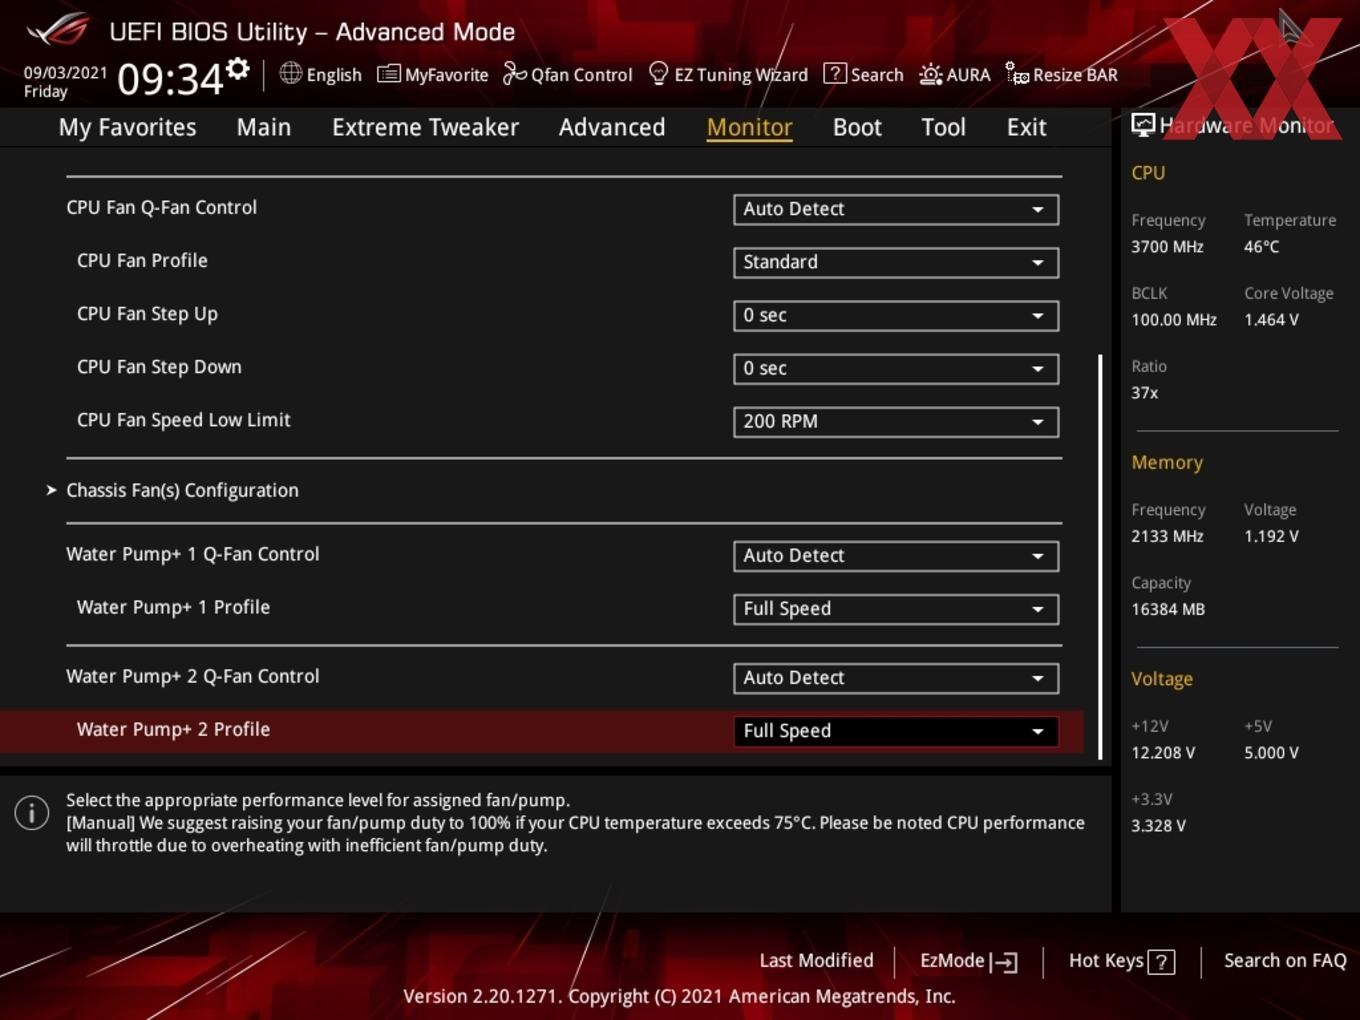
Task: Open CPU Fan Step Up dropdown
Action: [x=896, y=315]
